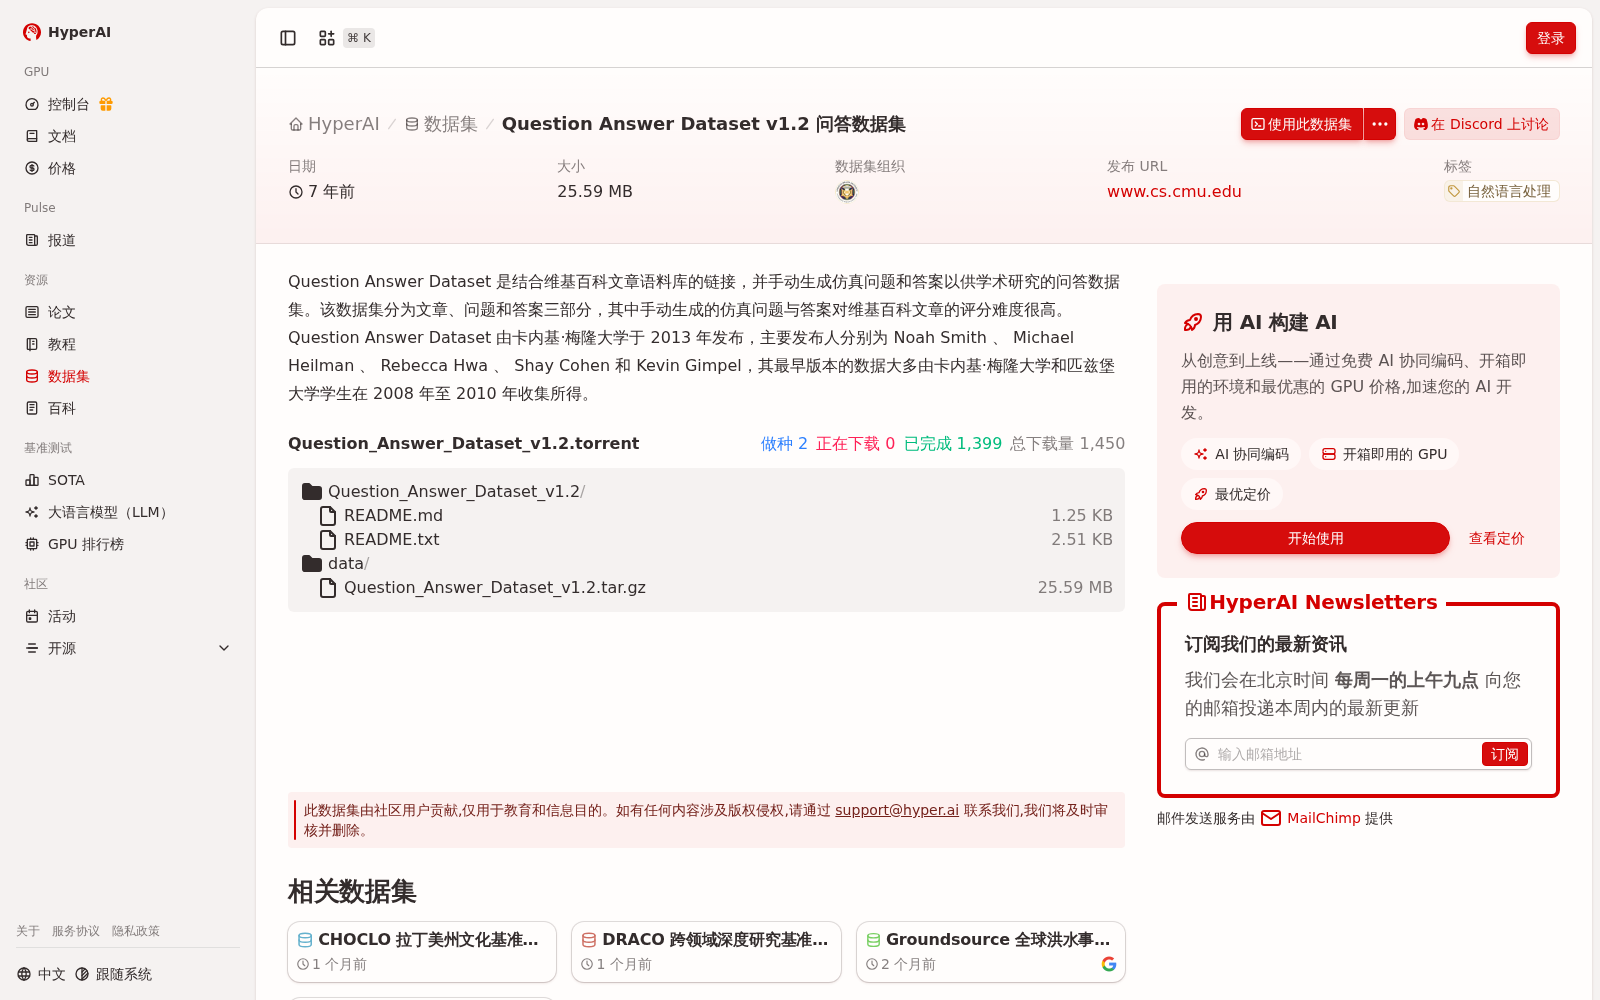Image resolution: width=1600 pixels, height=1000 pixels.
Task: Open SOTA benchmark page
Action: tap(128, 480)
